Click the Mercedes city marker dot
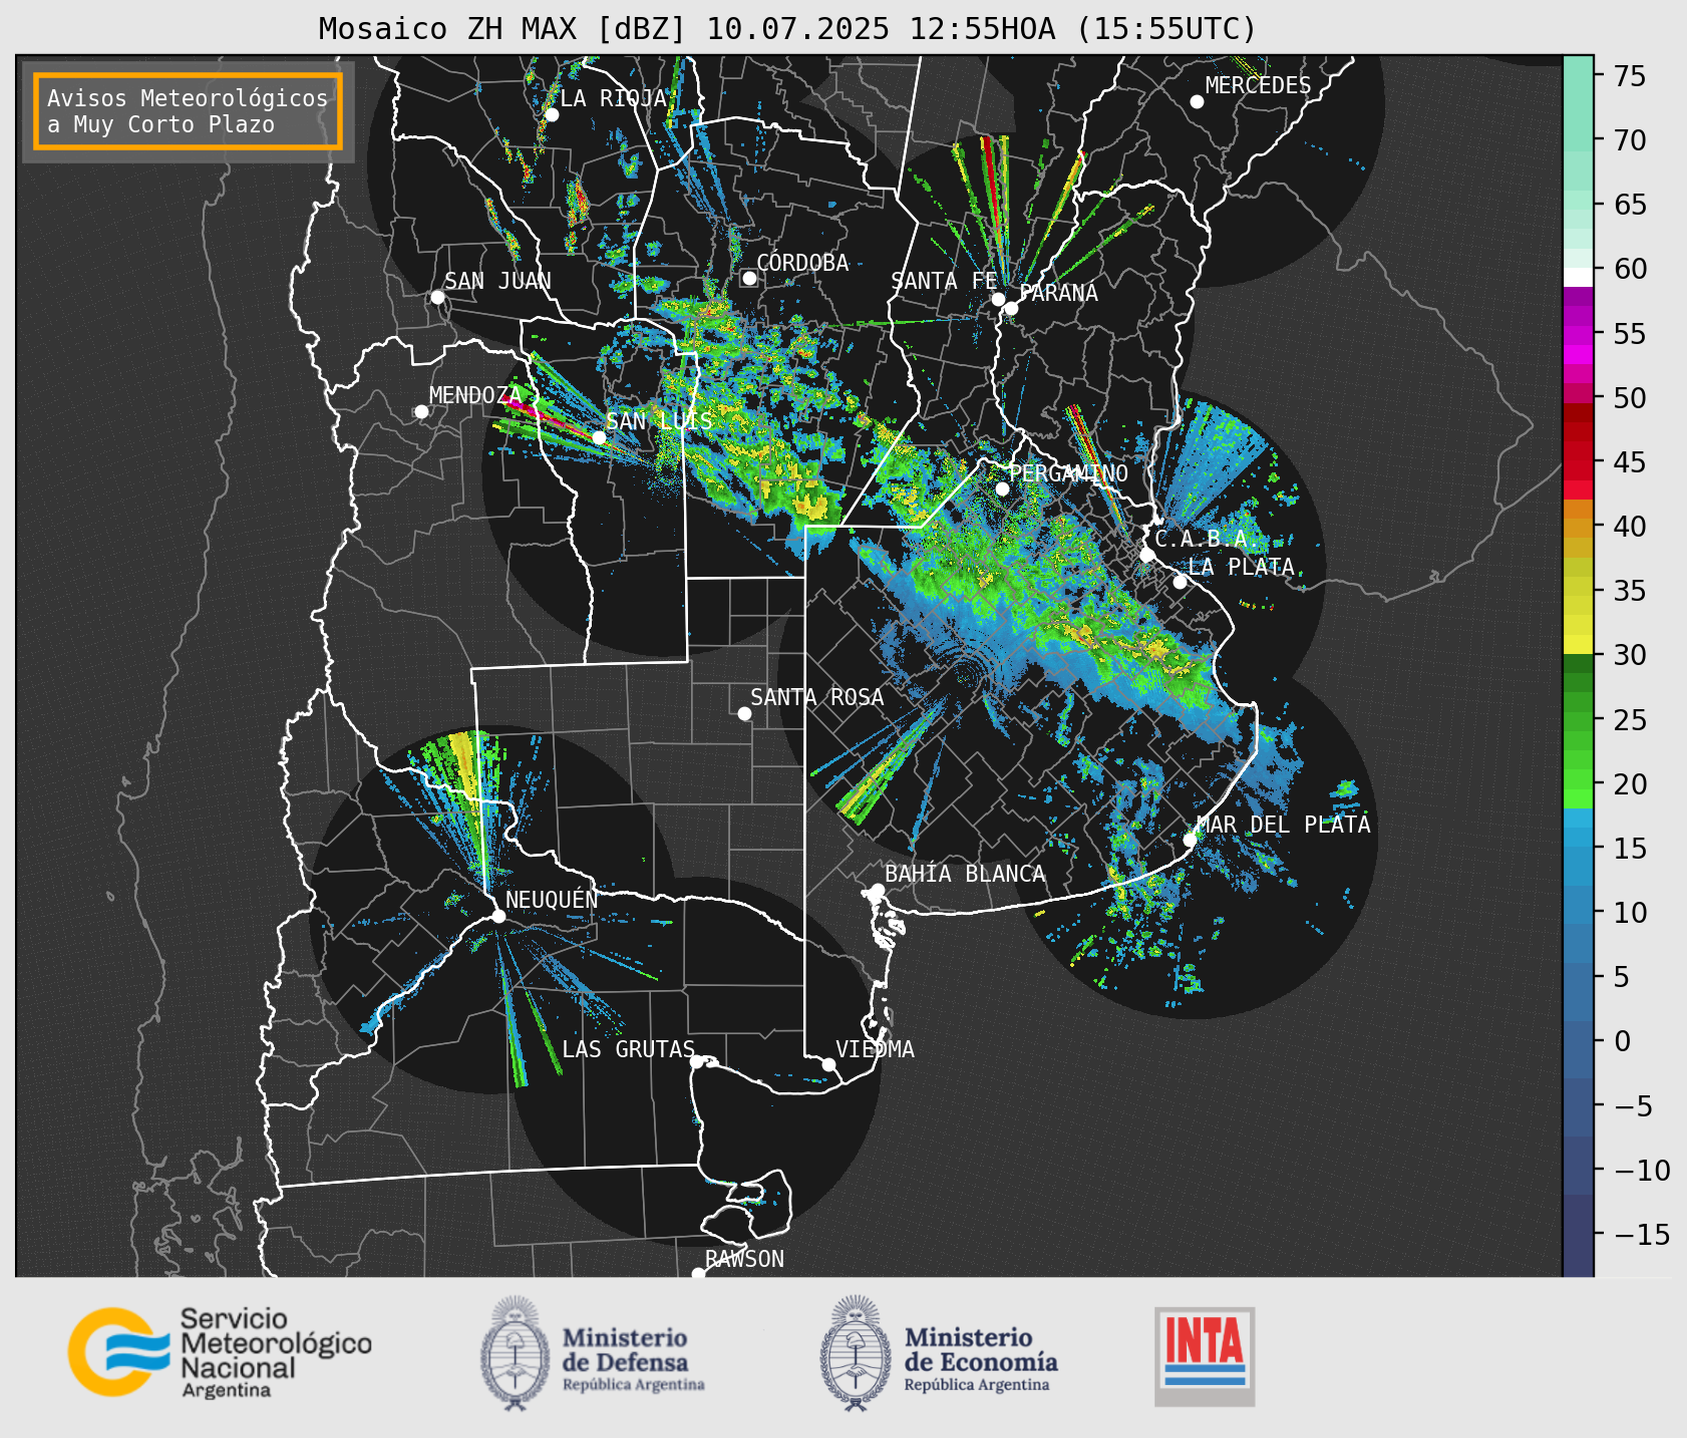Image resolution: width=1687 pixels, height=1438 pixels. tap(1196, 102)
